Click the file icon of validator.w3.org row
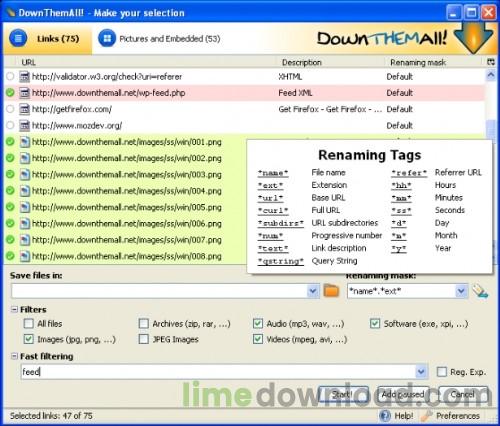This screenshot has height=426, width=500. point(24,76)
